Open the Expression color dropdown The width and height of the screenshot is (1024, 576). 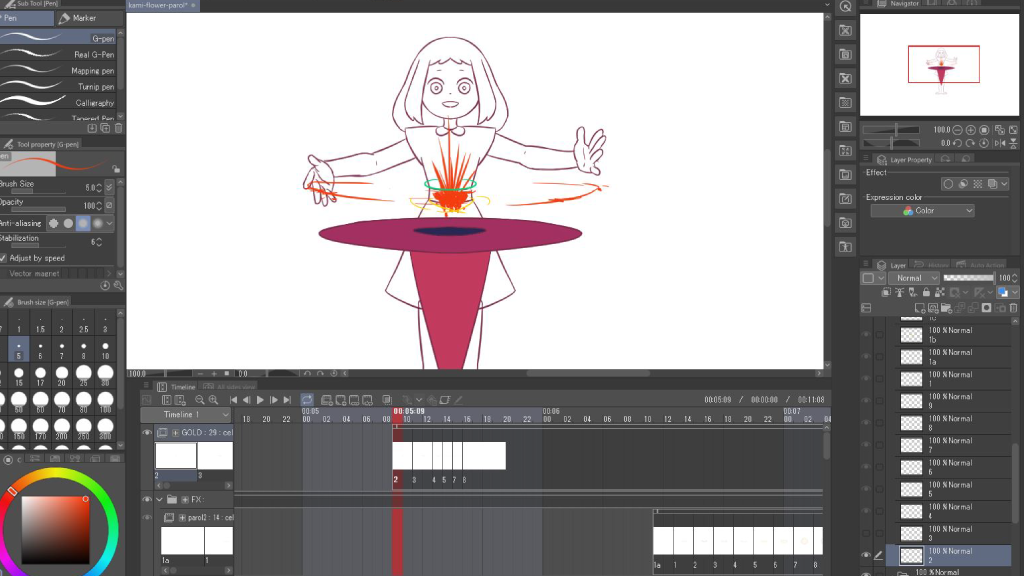tap(922, 211)
